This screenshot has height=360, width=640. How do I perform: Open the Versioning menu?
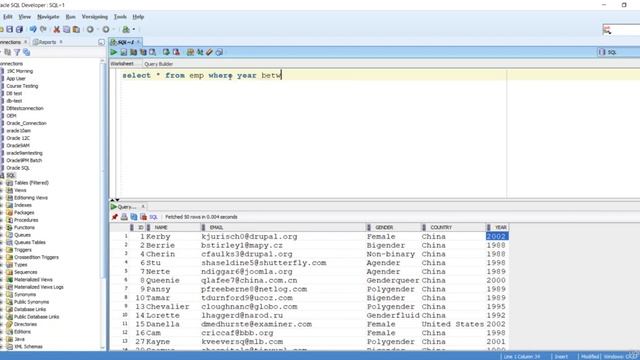95,17
